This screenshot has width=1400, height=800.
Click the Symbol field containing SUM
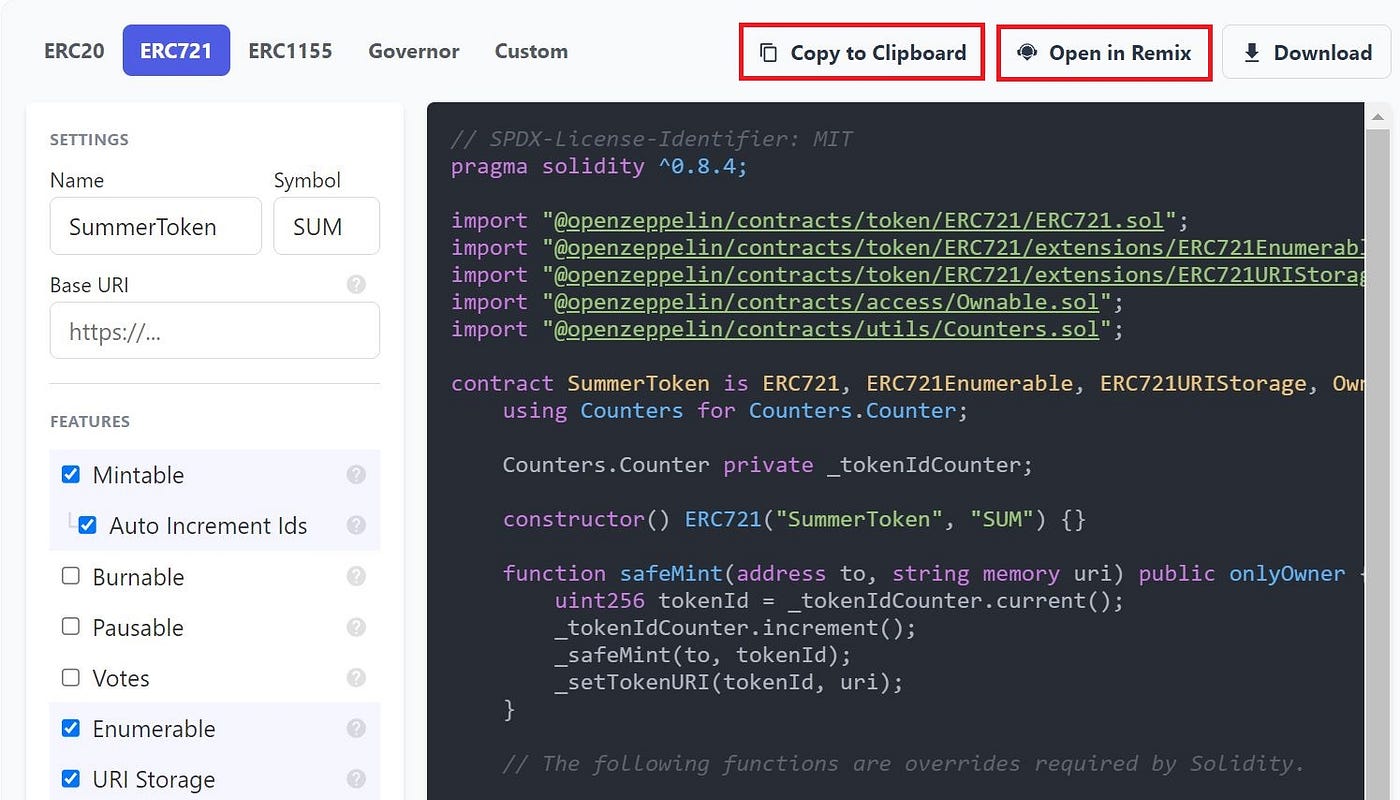coord(327,226)
